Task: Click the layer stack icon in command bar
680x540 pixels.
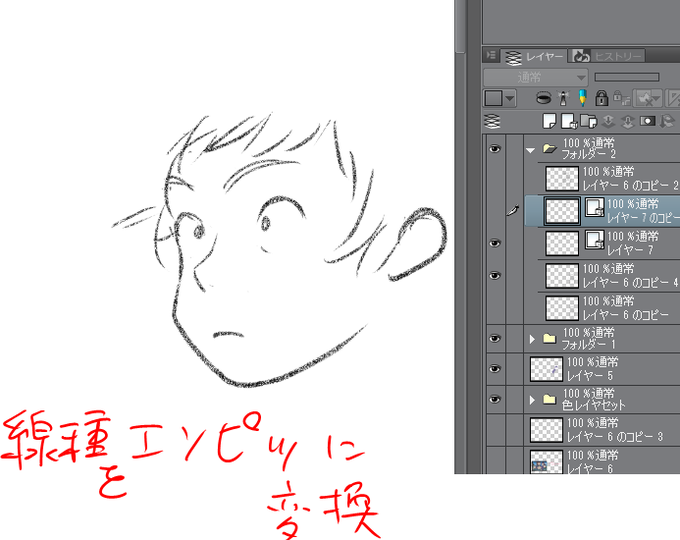Action: tap(492, 121)
